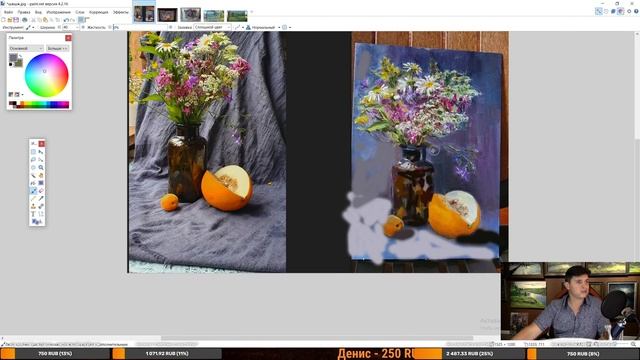Viewport: 640px width, 360px height.
Task: Click the Print toolbar icon
Action: pyautogui.click(x=24, y=20)
